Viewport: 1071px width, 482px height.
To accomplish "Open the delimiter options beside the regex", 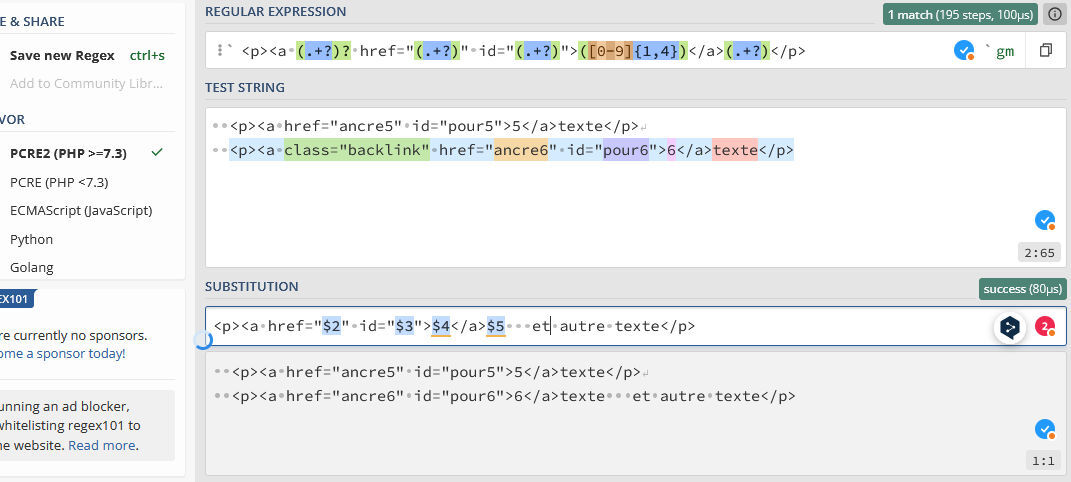I will click(x=220, y=50).
